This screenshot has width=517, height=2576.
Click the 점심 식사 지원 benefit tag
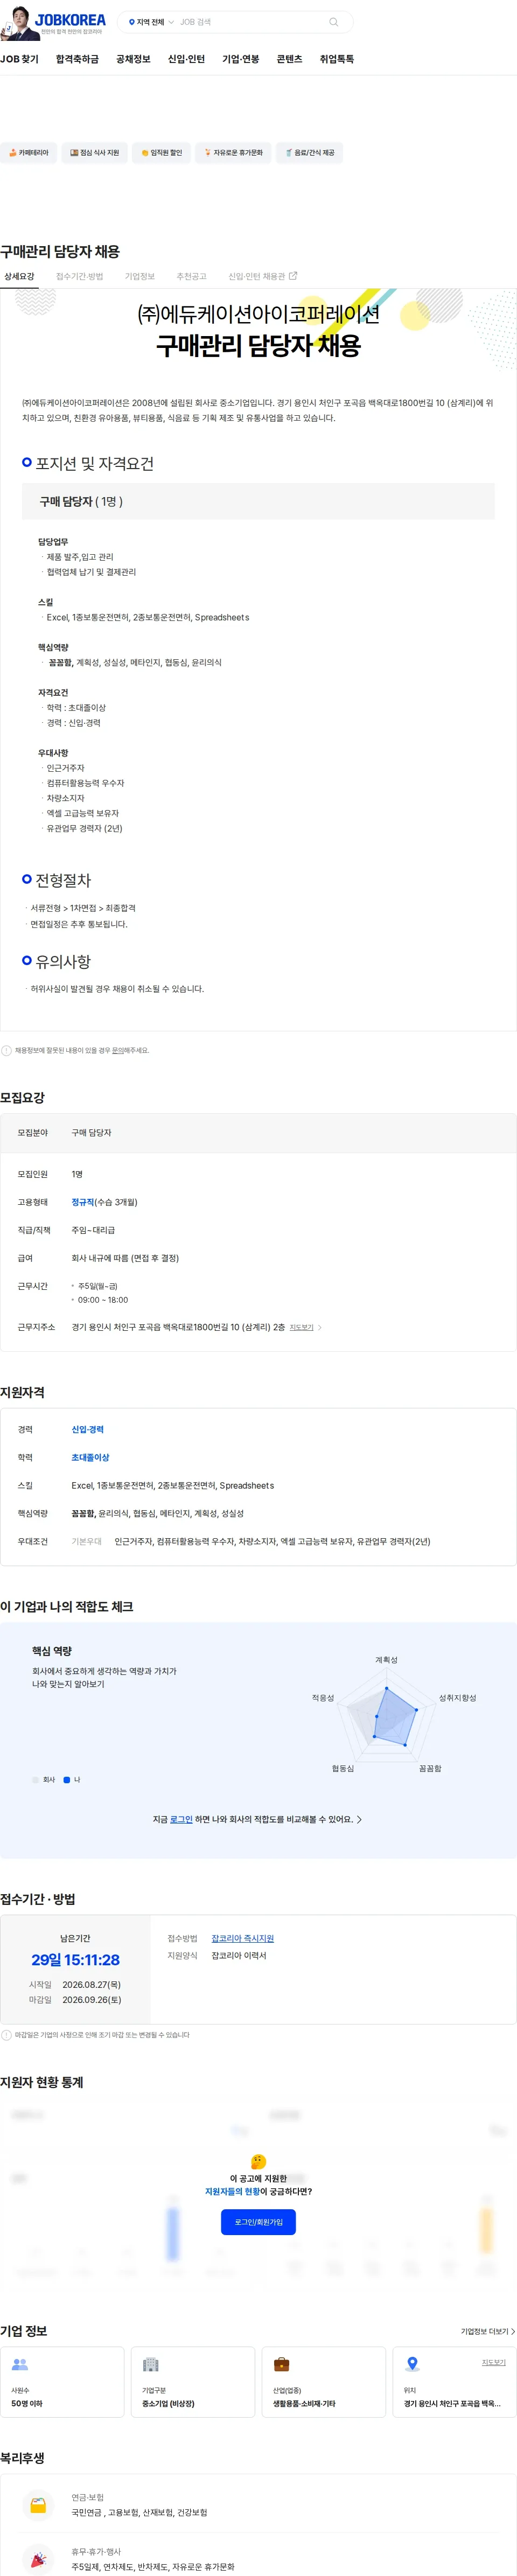(x=94, y=153)
